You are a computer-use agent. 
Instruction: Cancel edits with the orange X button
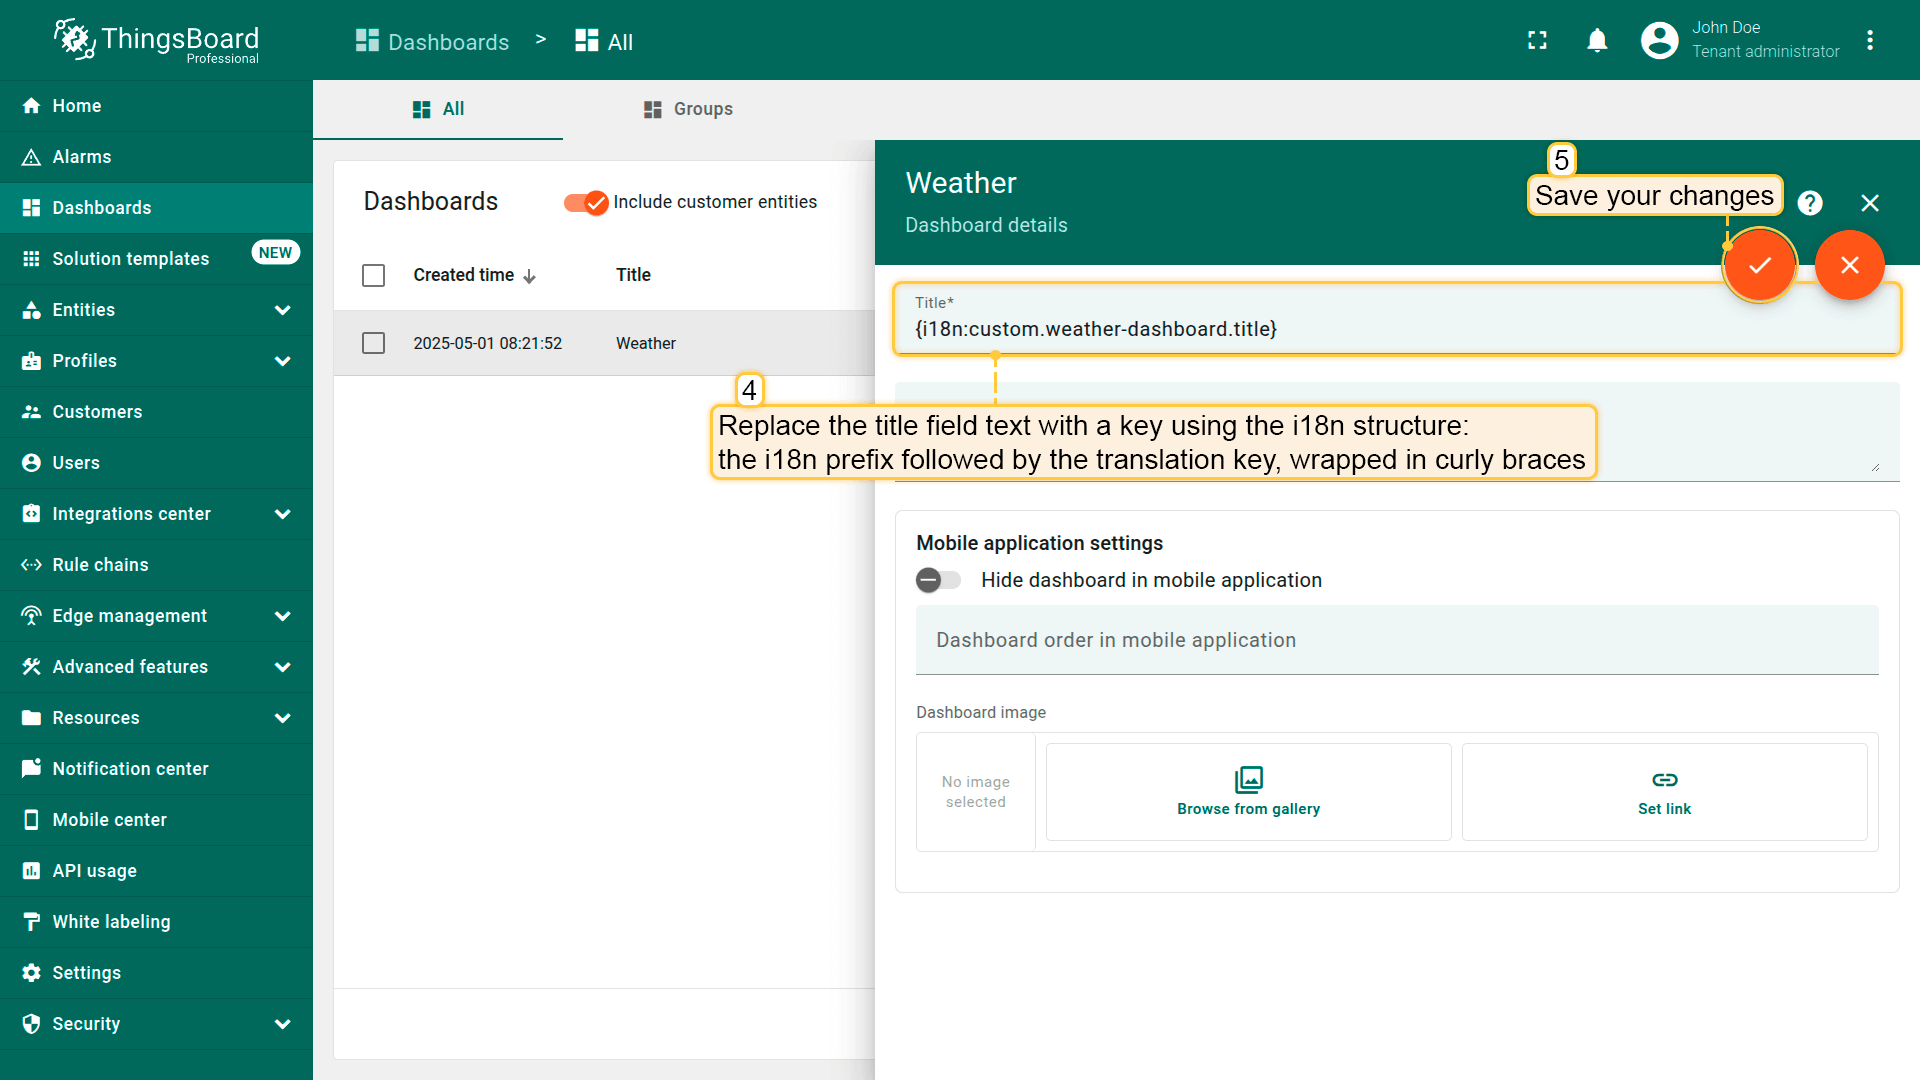click(1849, 265)
